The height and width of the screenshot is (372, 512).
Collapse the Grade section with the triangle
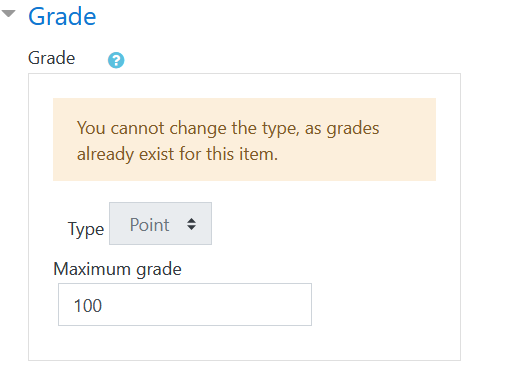pyautogui.click(x=8, y=14)
